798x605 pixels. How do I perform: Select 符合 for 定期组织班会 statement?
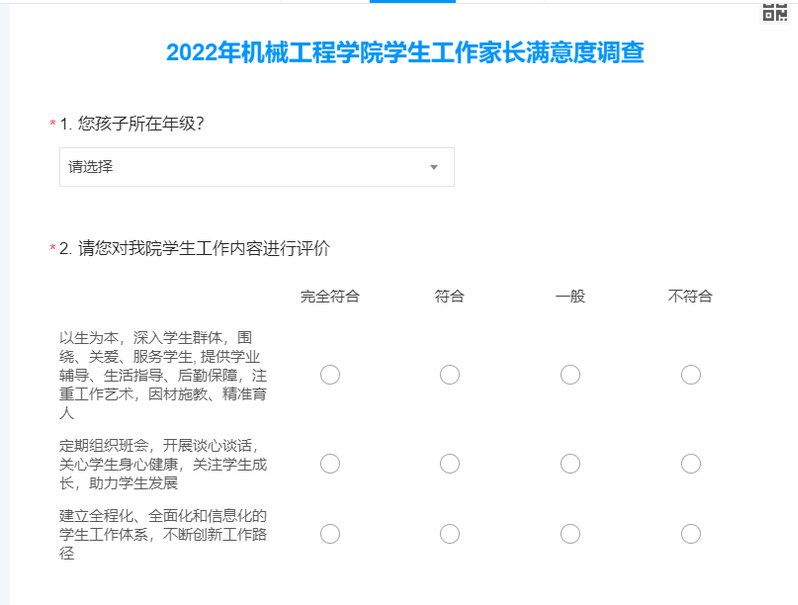click(450, 464)
